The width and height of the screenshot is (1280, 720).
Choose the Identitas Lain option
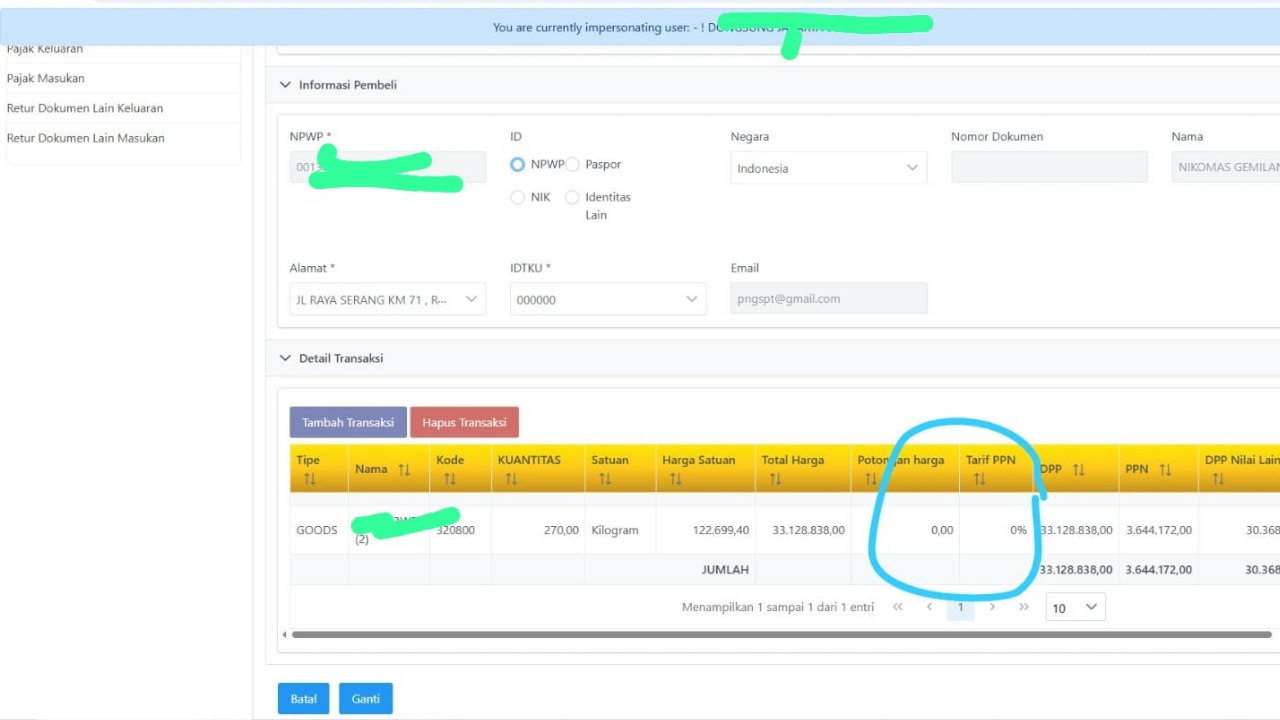pyautogui.click(x=571, y=197)
